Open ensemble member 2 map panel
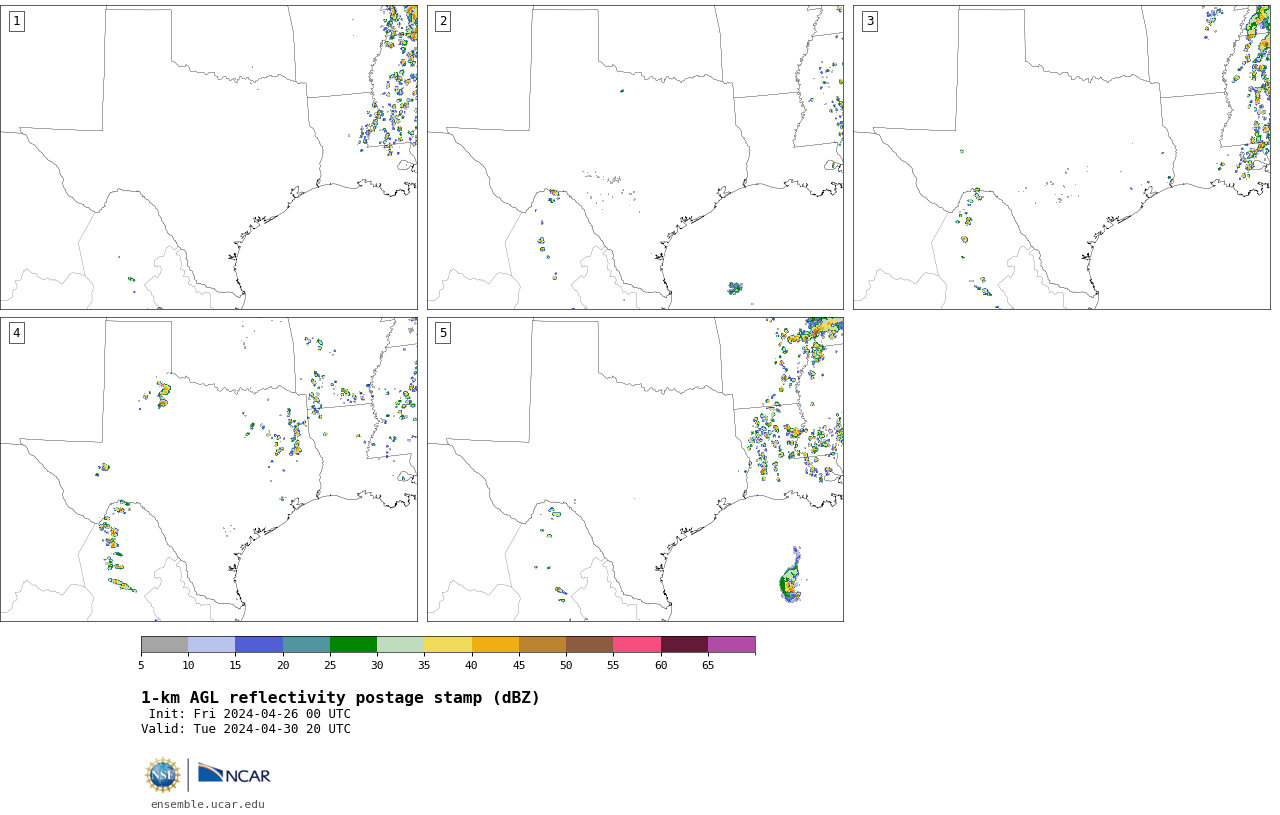1280x815 pixels. (635, 157)
